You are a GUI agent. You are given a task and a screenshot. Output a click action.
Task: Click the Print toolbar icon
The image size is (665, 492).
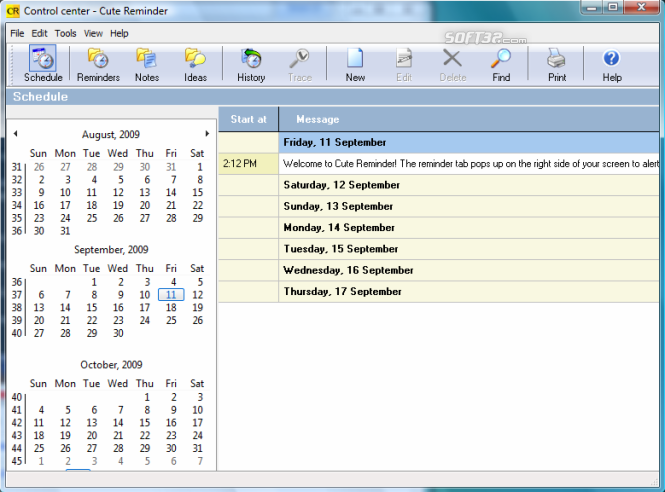point(556,64)
